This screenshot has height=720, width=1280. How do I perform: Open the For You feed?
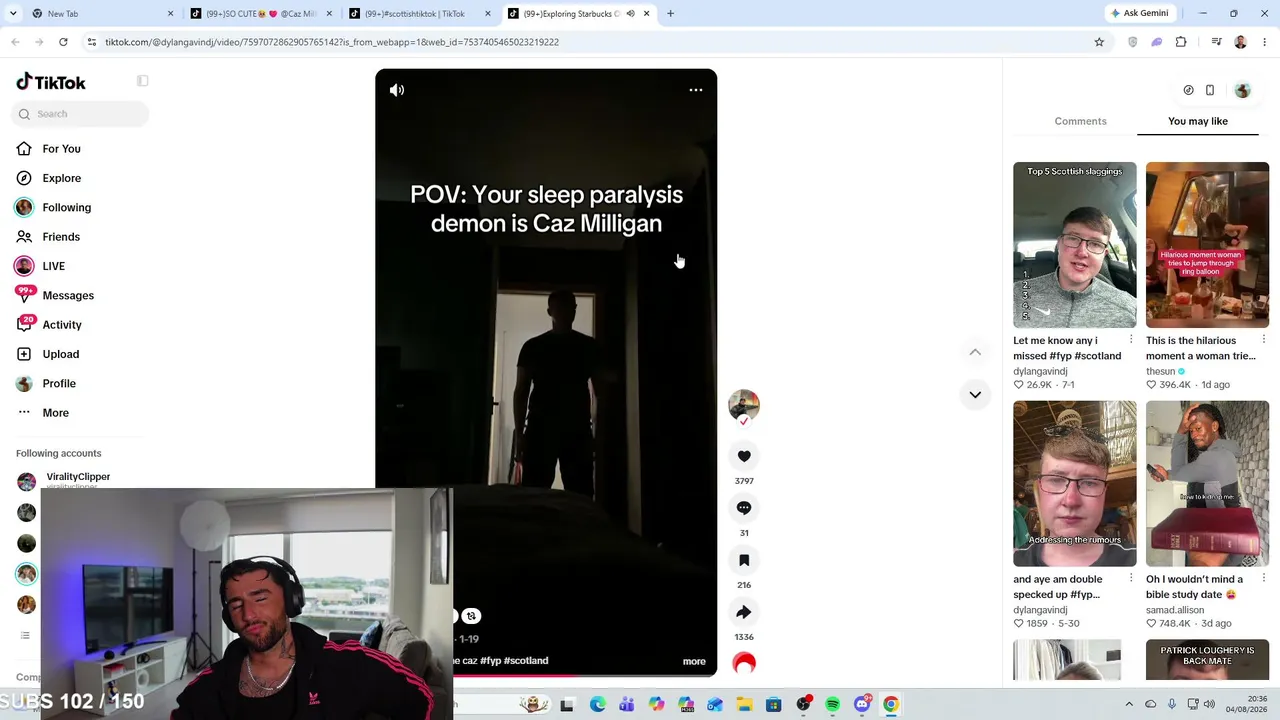[61, 149]
